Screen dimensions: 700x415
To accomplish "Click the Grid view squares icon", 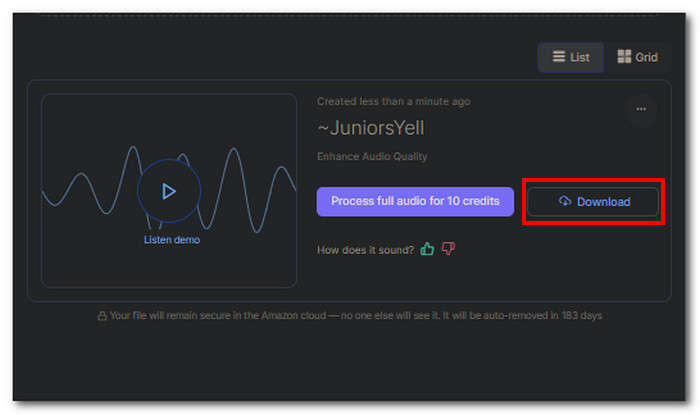I will tap(624, 57).
